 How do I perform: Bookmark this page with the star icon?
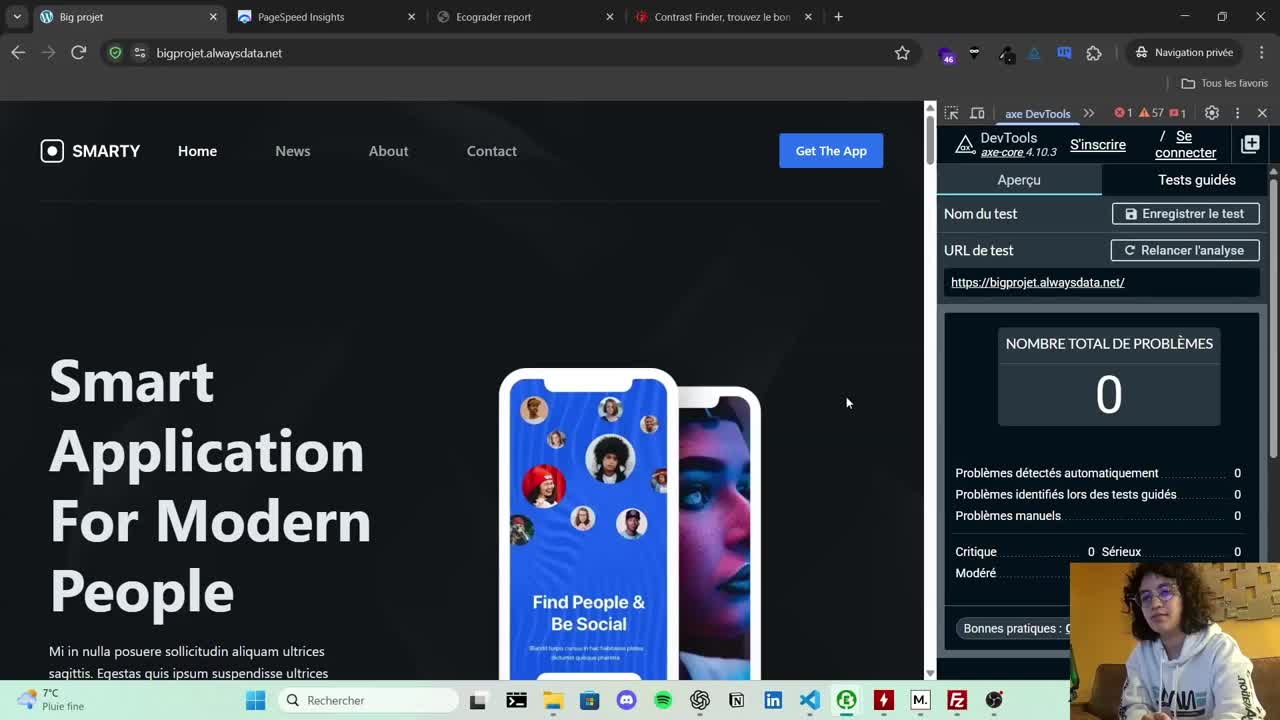click(902, 53)
